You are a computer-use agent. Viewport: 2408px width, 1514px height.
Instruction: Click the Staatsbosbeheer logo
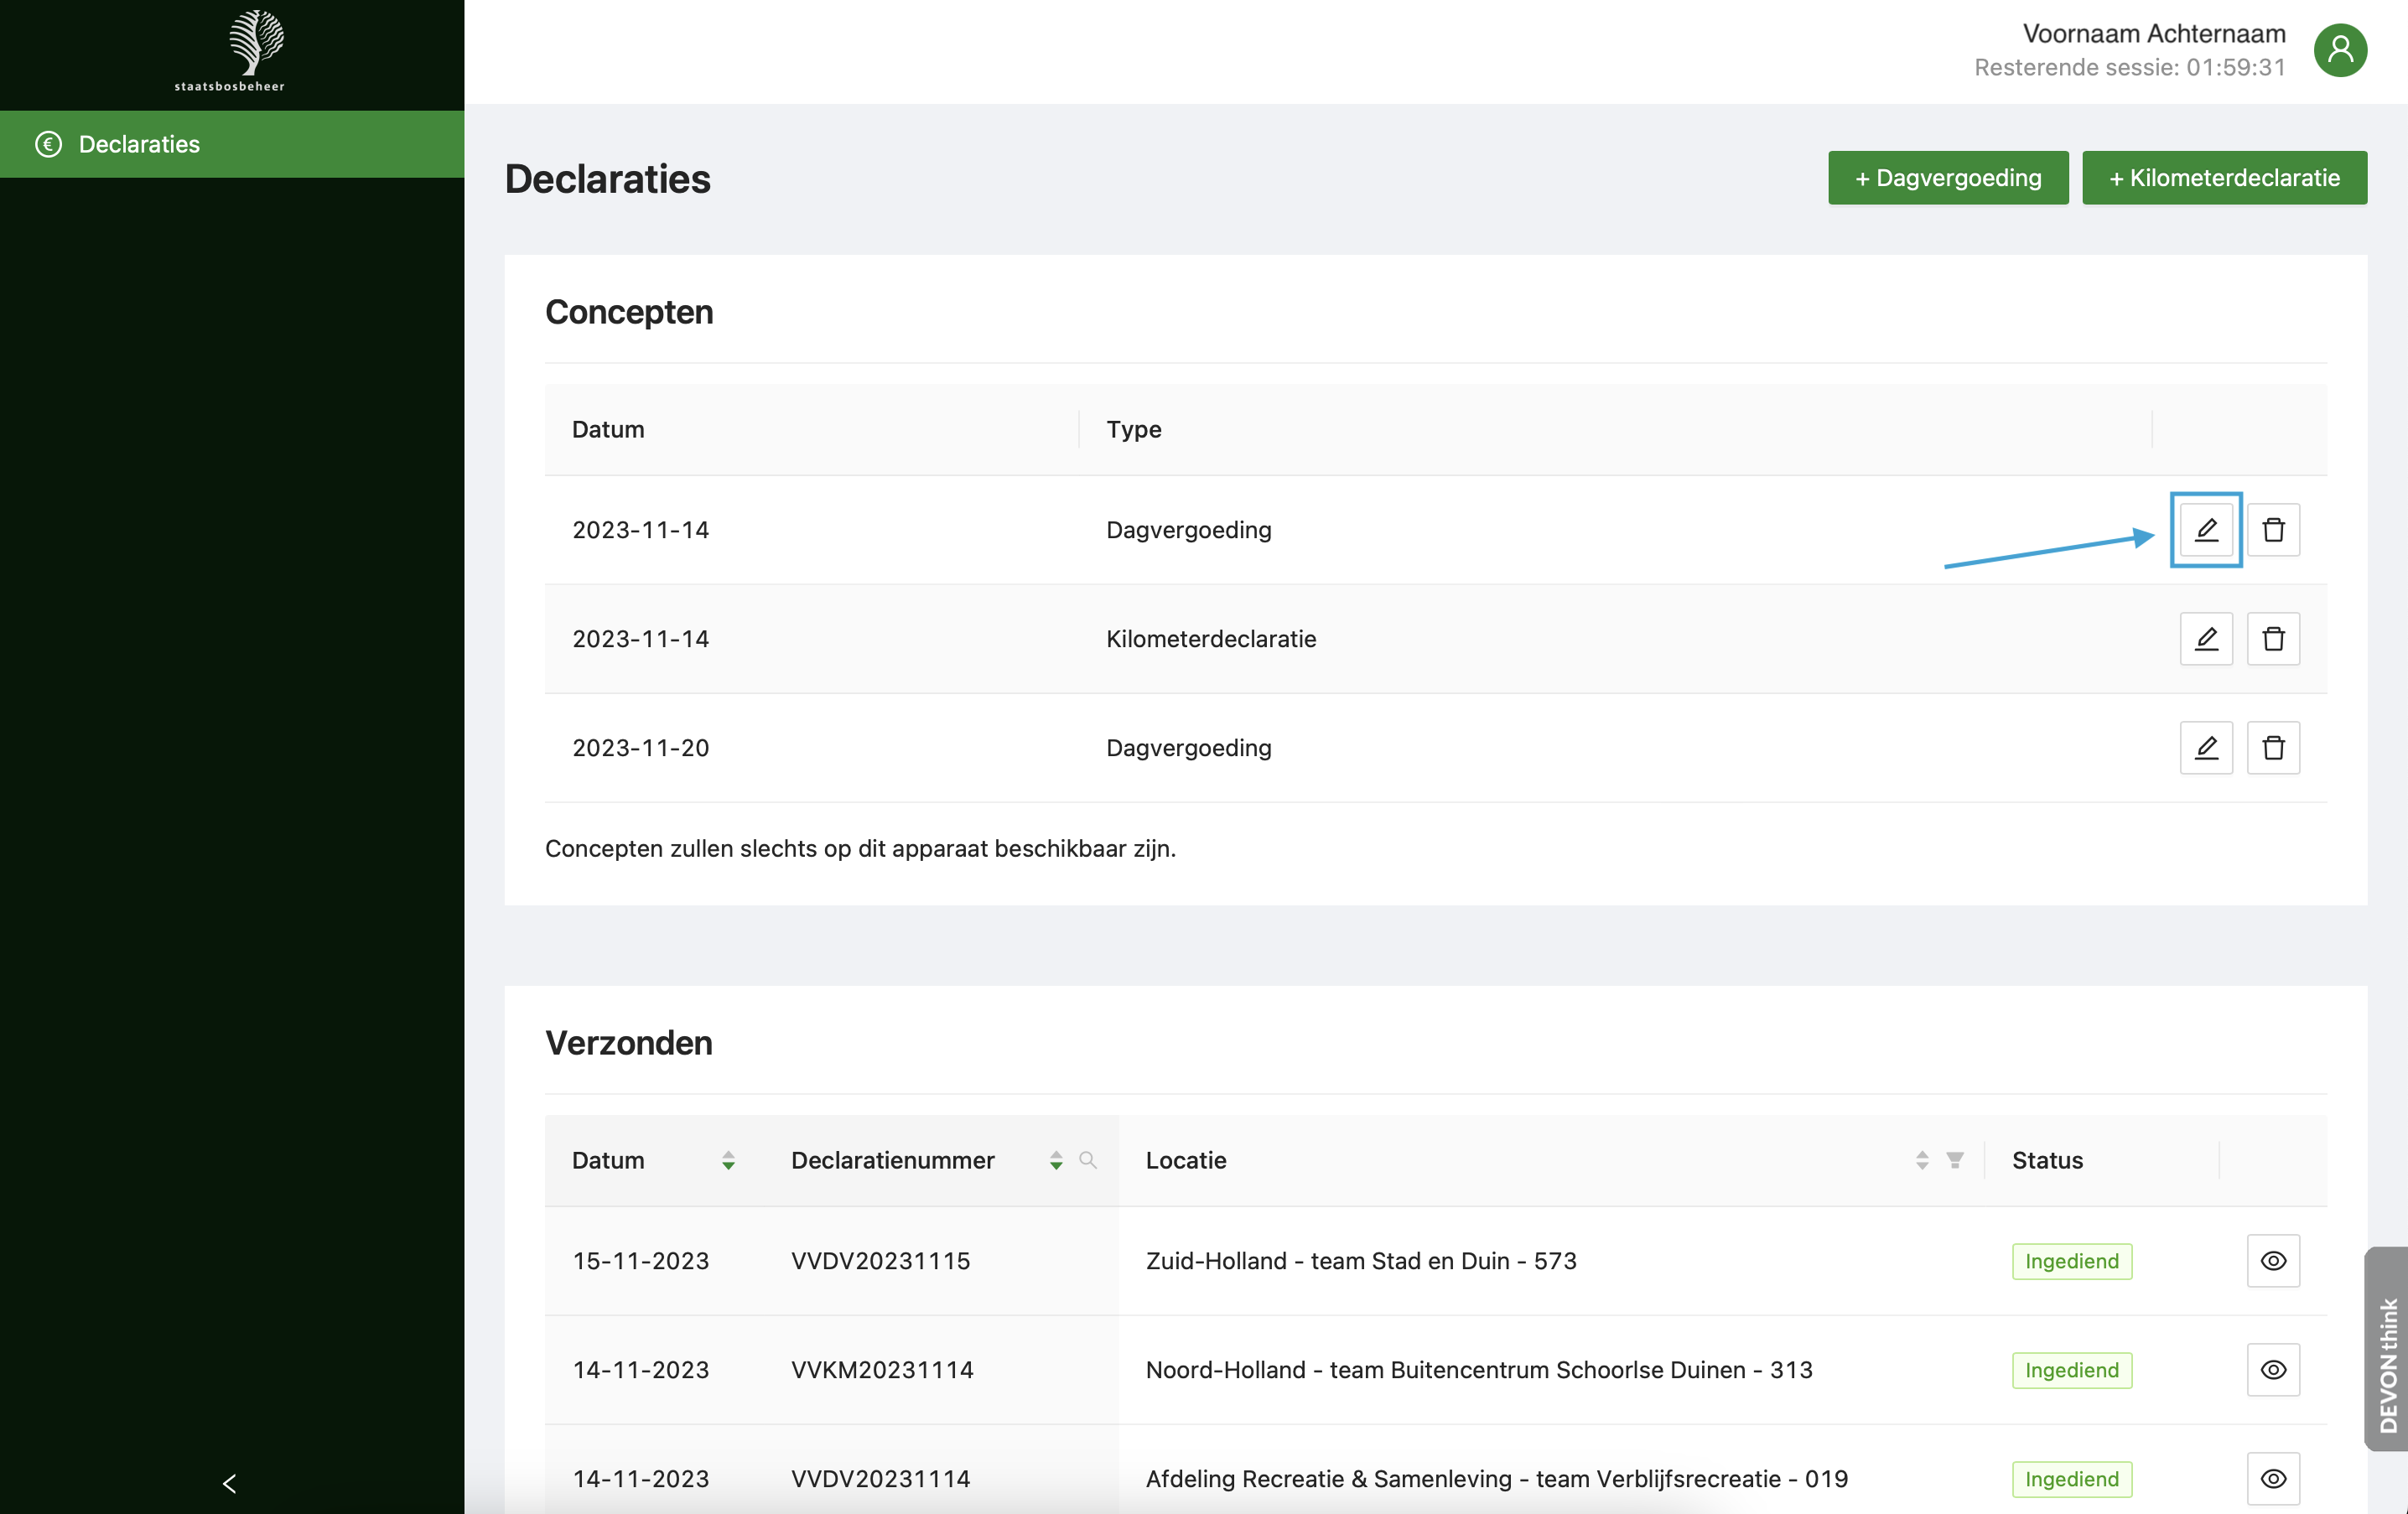231,50
